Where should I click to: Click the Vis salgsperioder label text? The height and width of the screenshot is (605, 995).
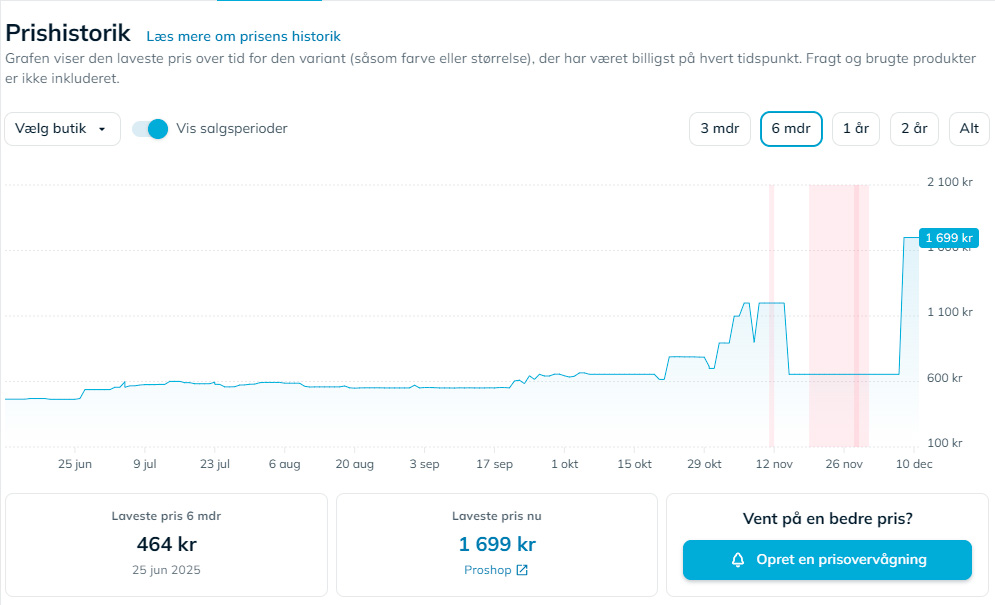[x=232, y=129]
